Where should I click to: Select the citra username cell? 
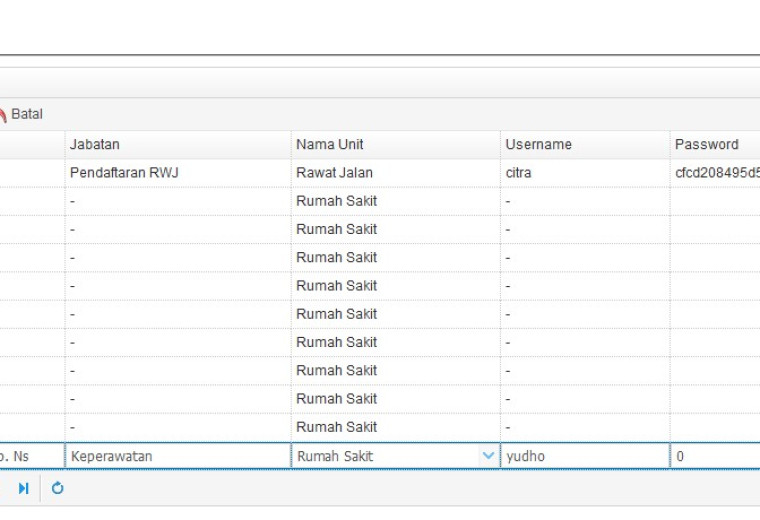(x=585, y=173)
